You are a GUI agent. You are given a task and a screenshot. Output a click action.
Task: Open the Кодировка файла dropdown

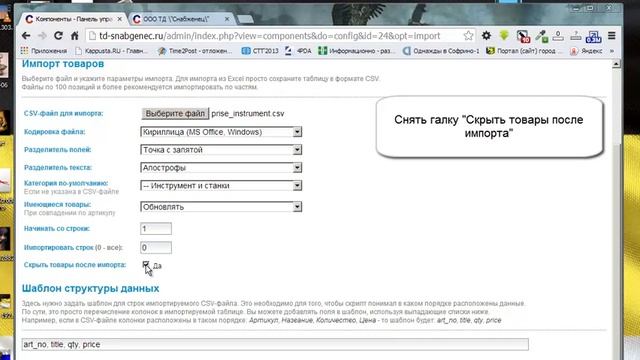(221, 132)
